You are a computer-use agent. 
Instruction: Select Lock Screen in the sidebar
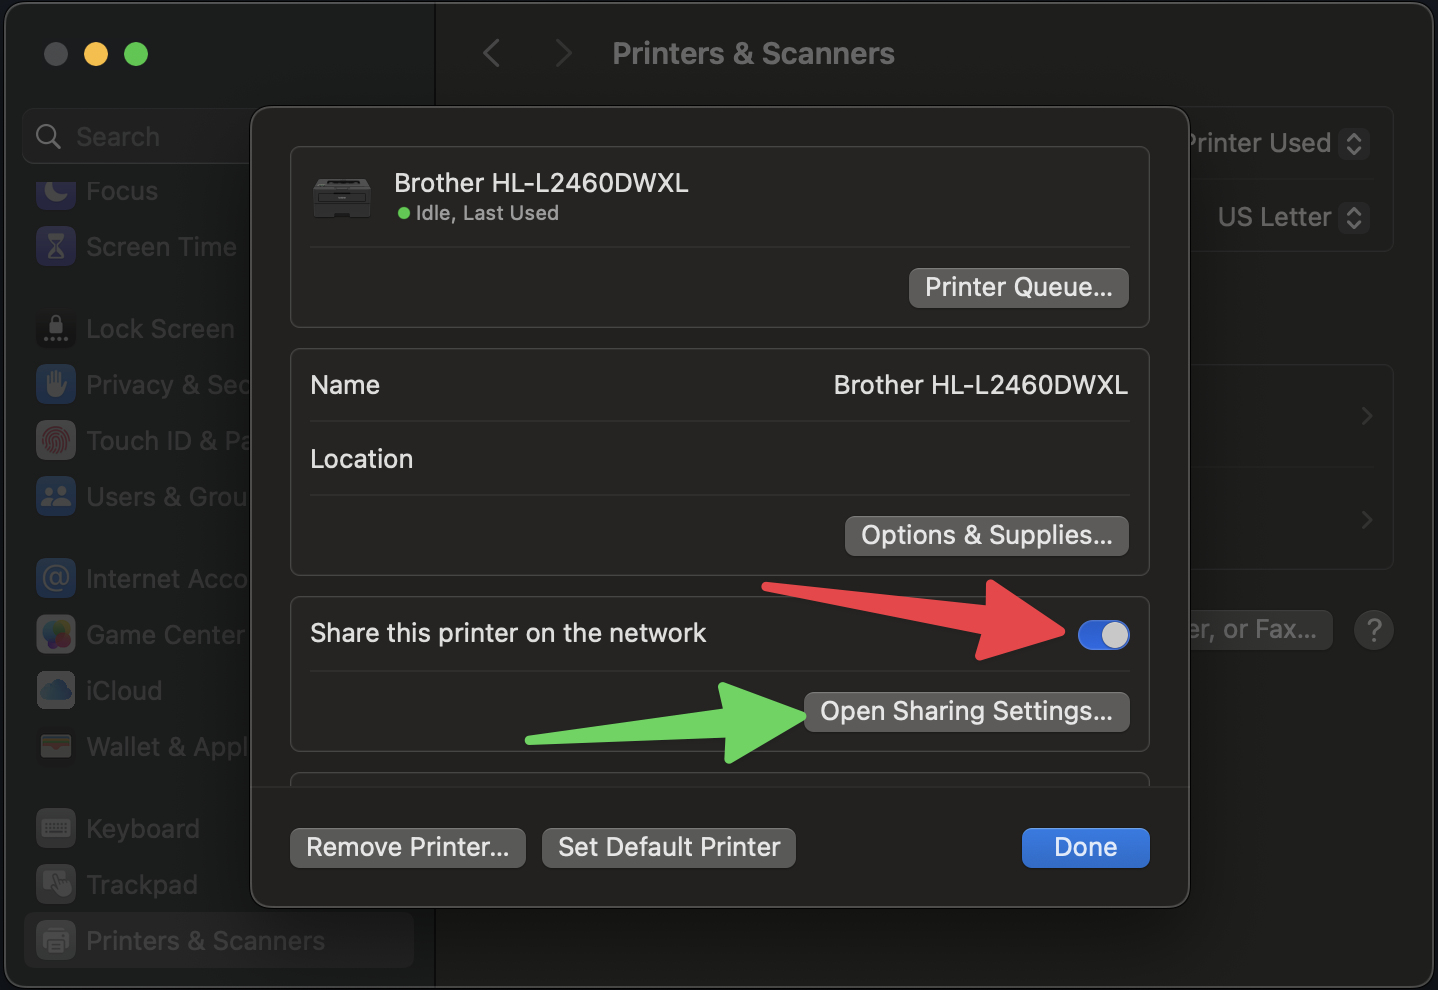click(160, 329)
